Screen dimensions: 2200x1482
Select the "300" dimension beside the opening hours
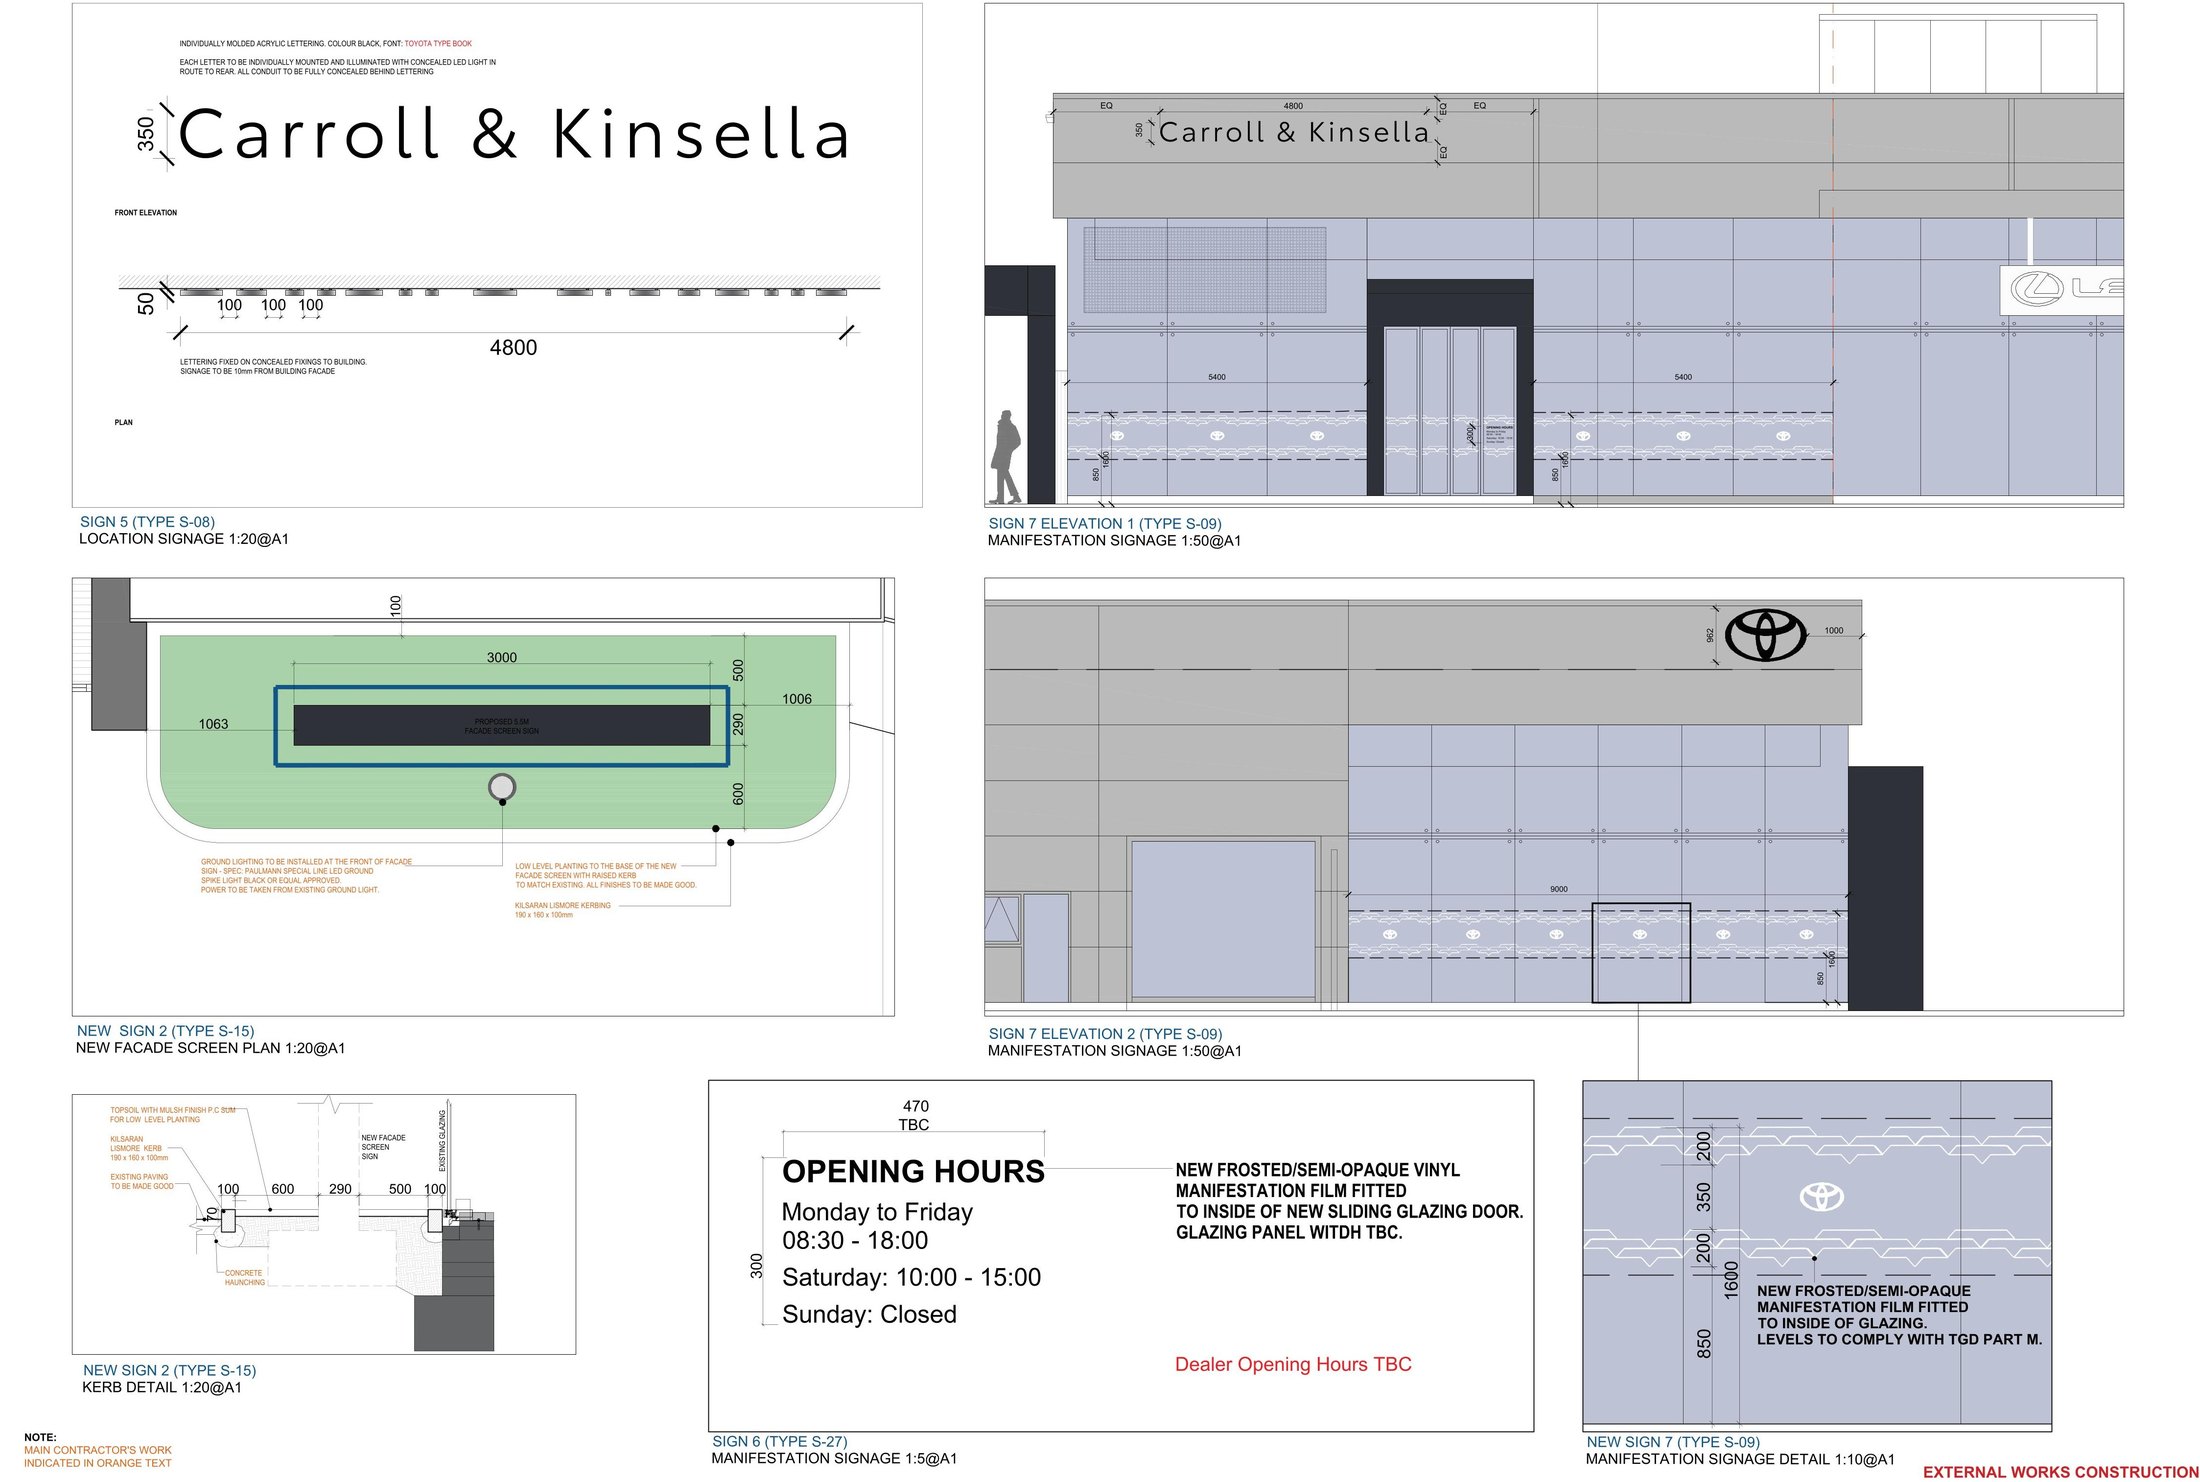[x=756, y=1266]
